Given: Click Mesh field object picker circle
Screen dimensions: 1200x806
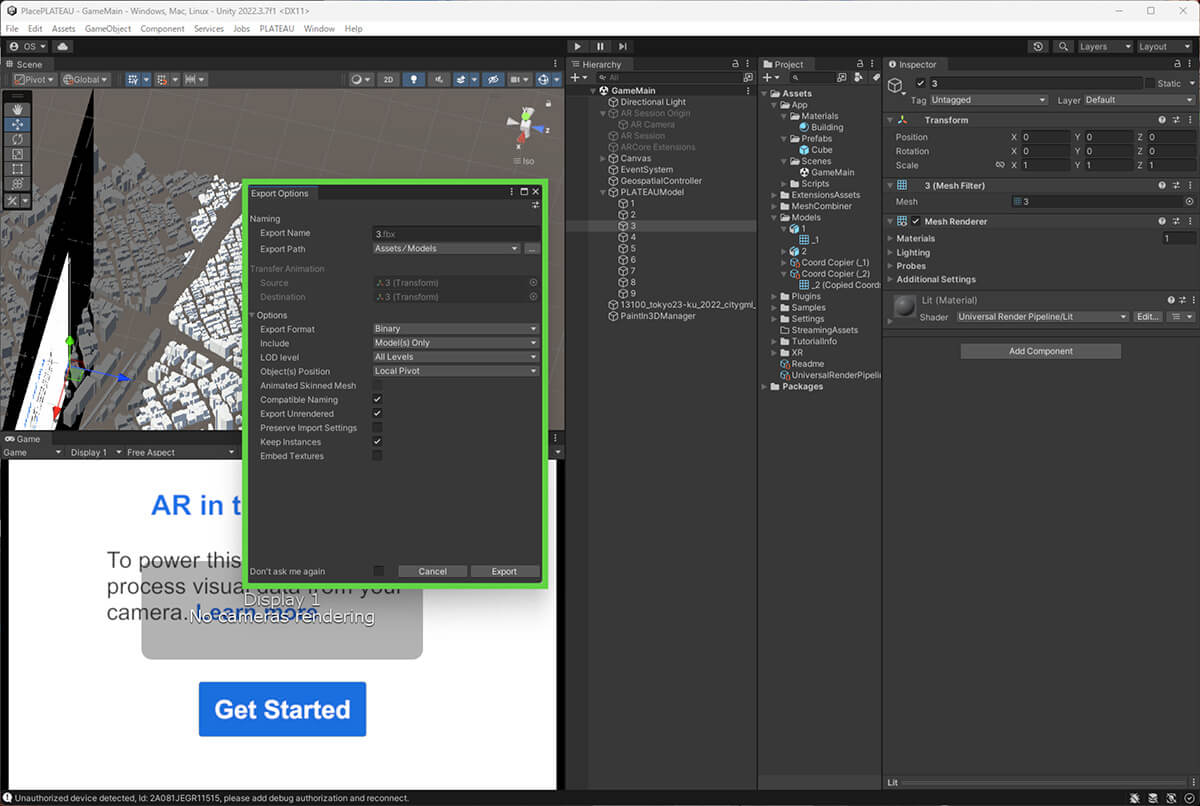Looking at the screenshot, I should (1189, 202).
